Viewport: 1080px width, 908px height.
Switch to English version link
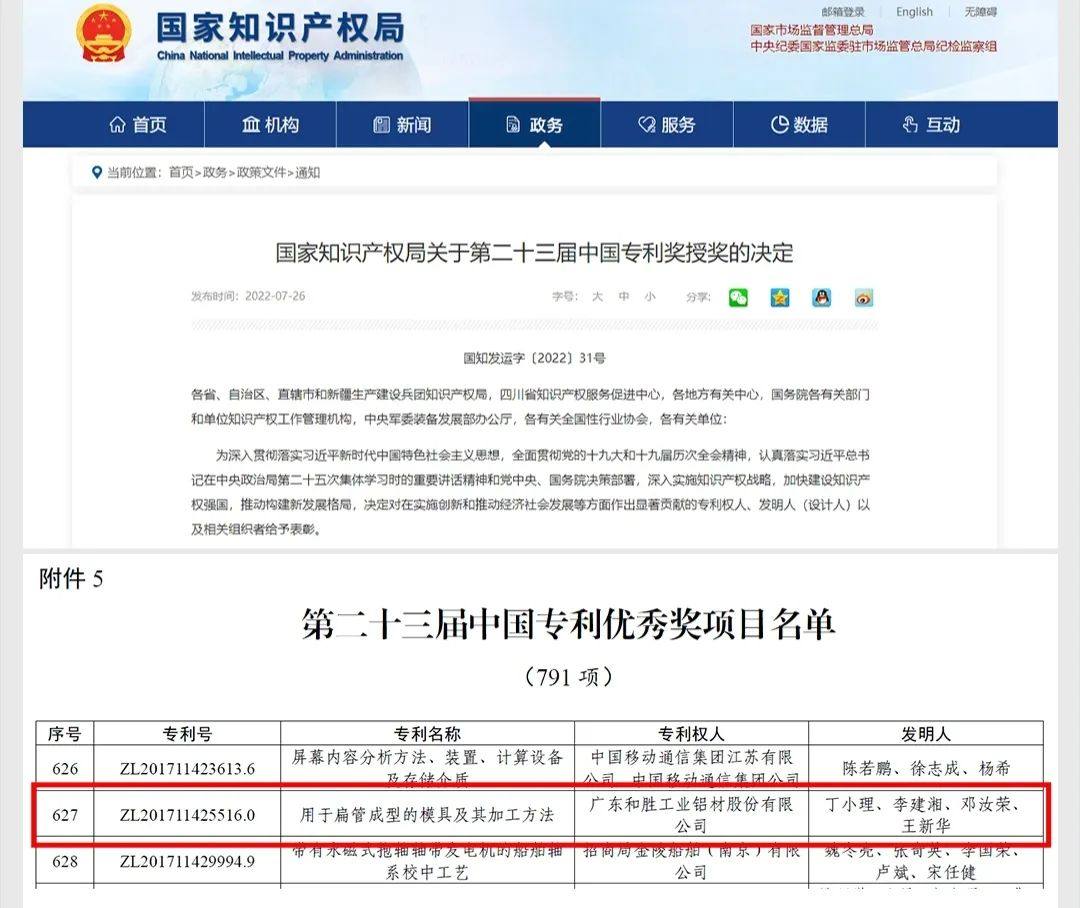click(x=914, y=12)
